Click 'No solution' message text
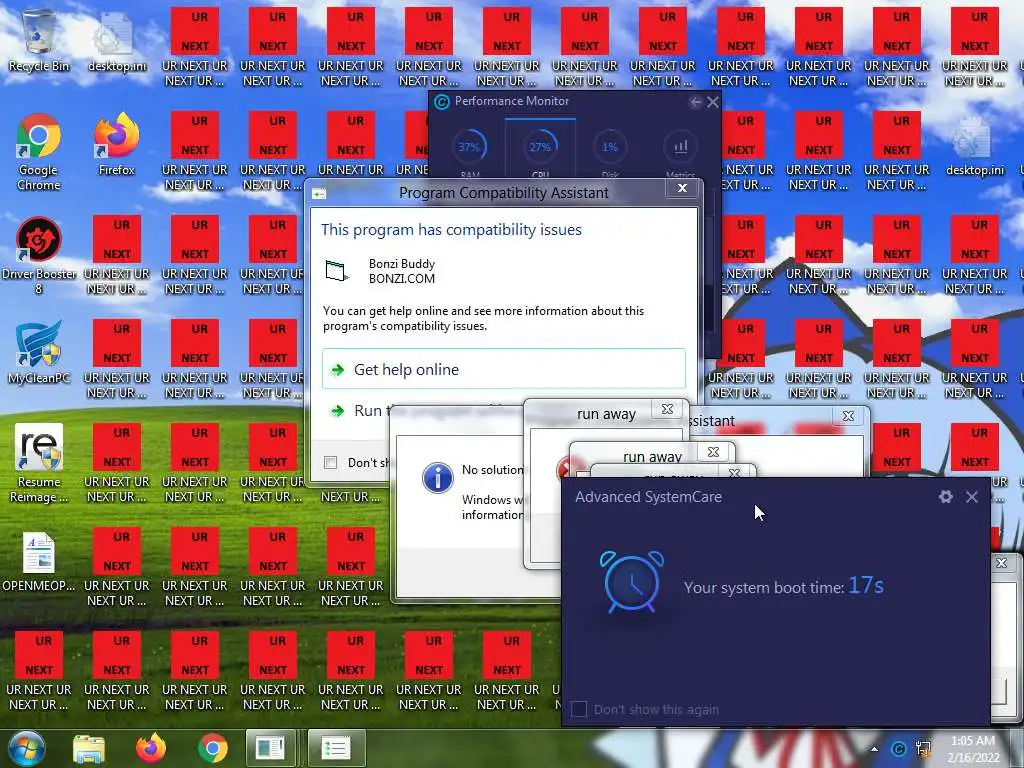The image size is (1024, 768). pyautogui.click(x=492, y=470)
